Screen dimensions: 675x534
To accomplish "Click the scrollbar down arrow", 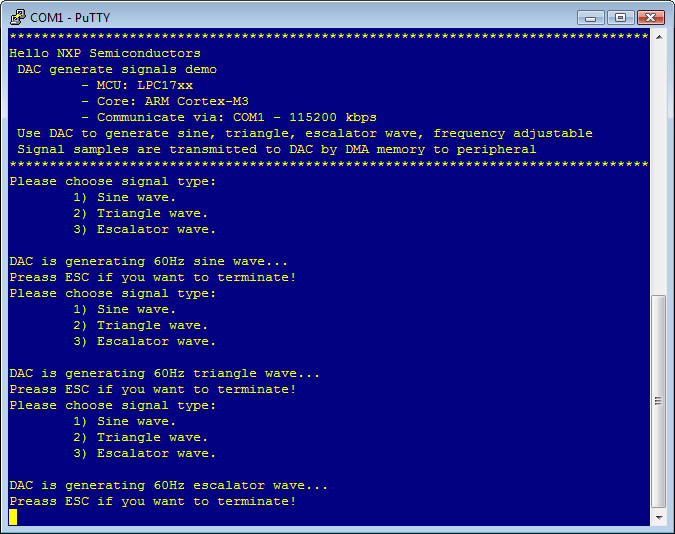I will tap(658, 518).
